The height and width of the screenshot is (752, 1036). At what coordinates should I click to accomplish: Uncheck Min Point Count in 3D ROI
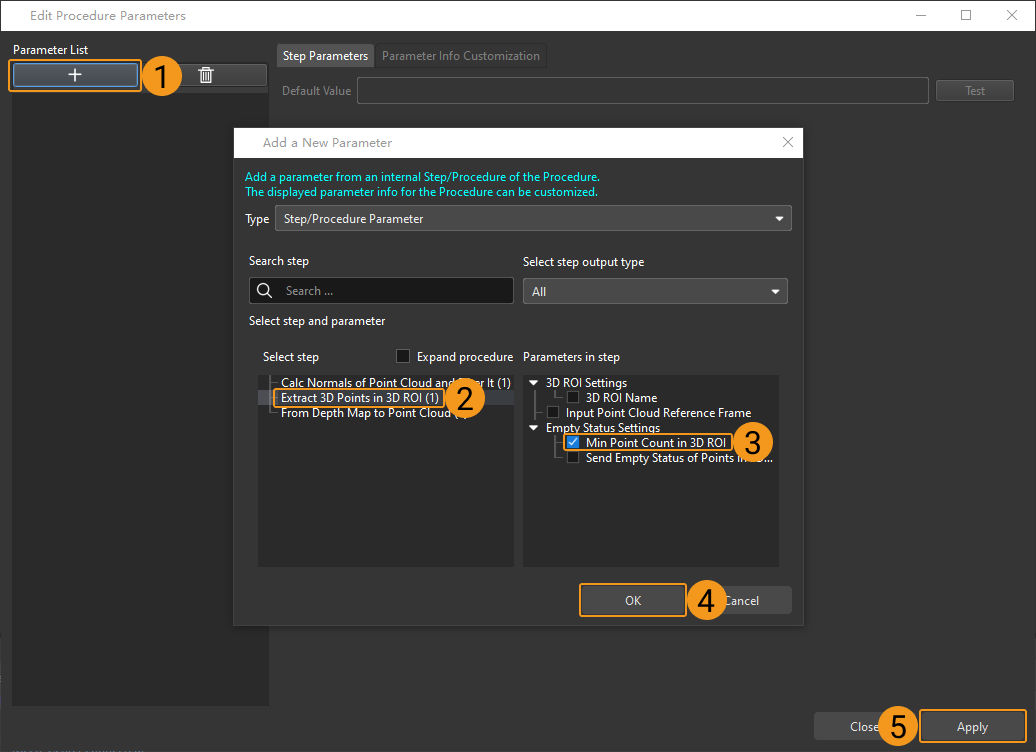click(573, 443)
